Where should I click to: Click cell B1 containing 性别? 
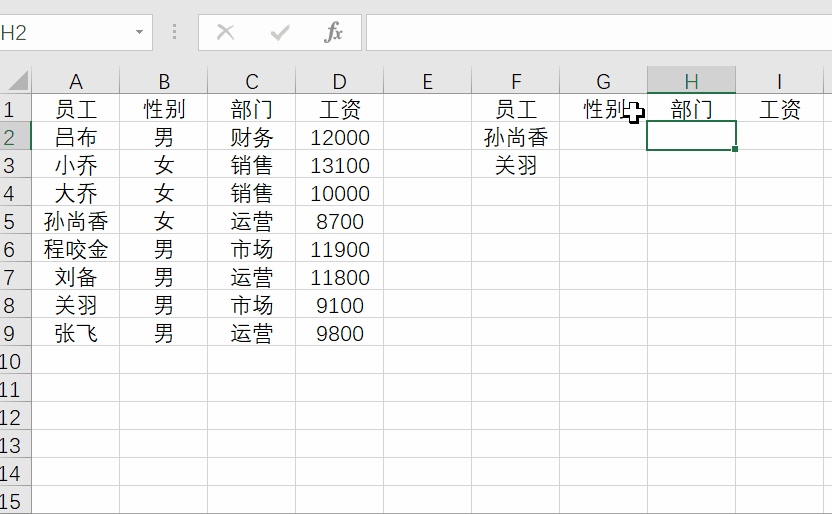(163, 109)
